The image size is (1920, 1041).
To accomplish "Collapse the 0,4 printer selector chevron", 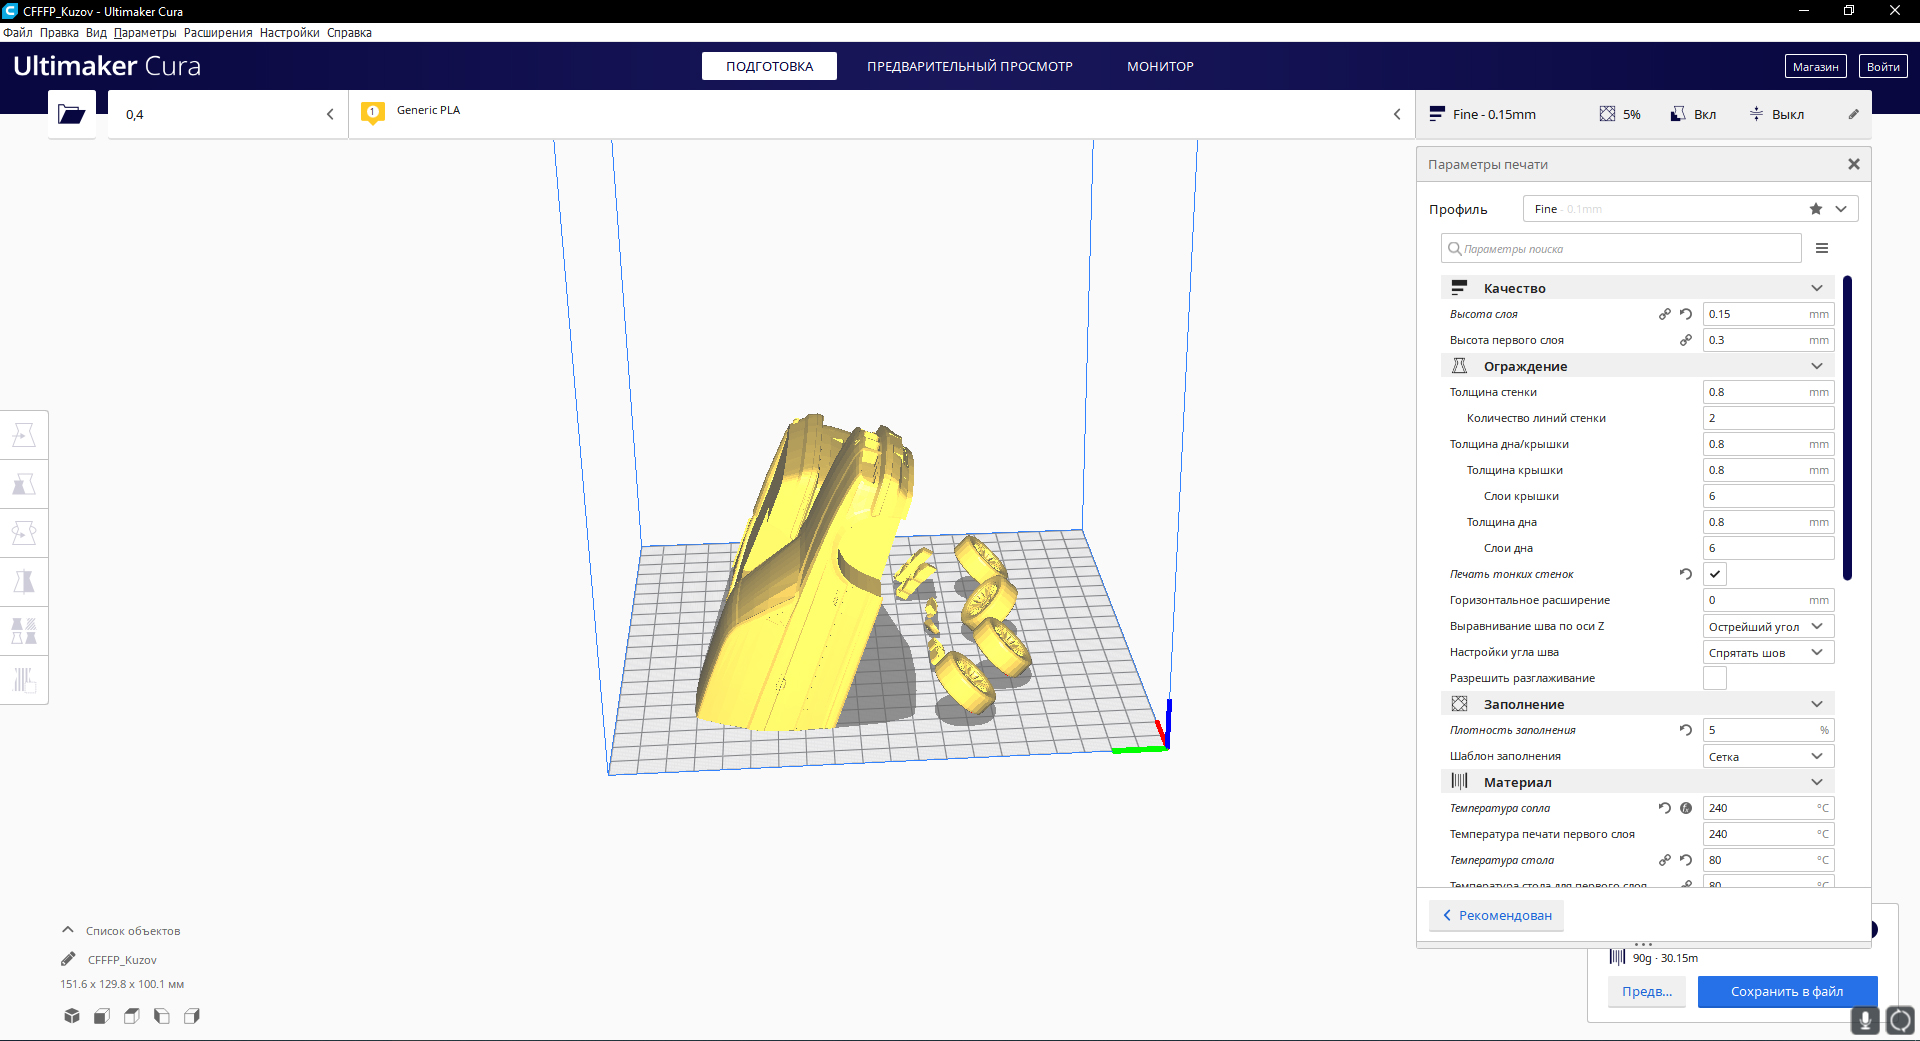I will 330,114.
